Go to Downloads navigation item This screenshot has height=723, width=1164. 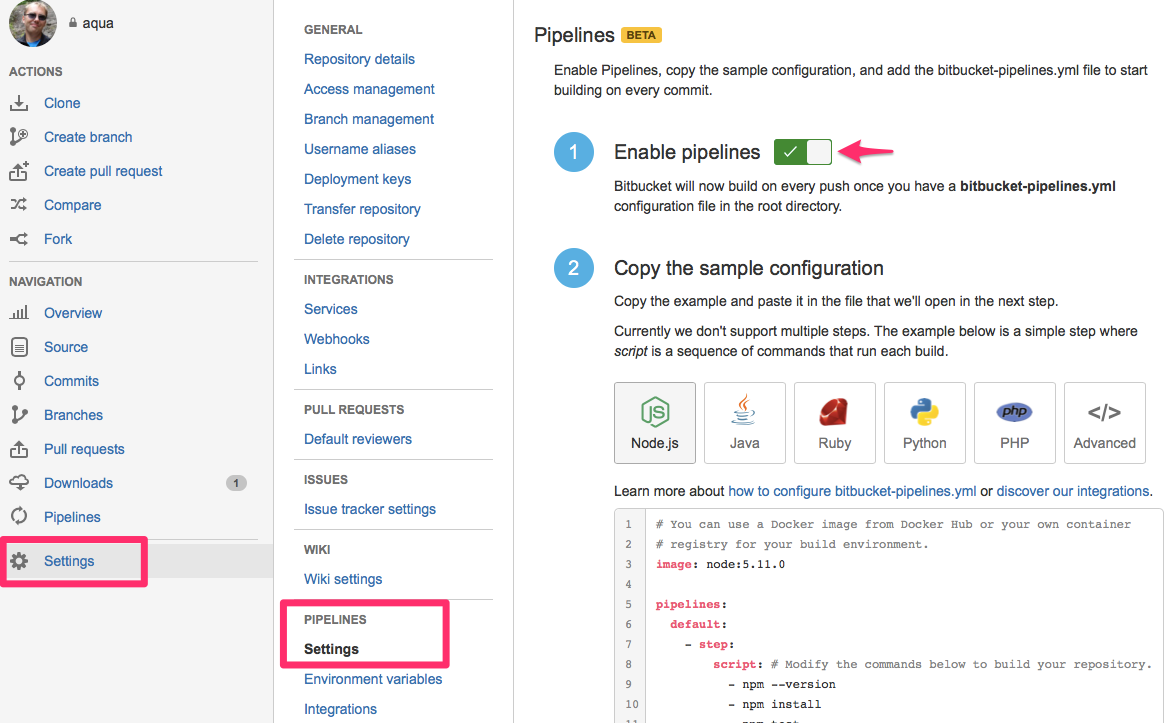pyautogui.click(x=78, y=483)
